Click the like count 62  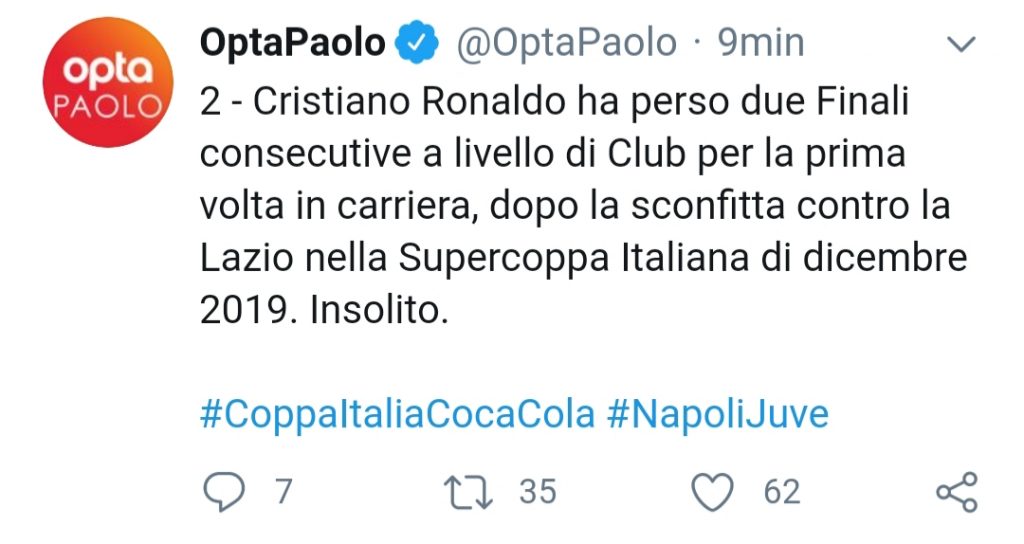(782, 491)
